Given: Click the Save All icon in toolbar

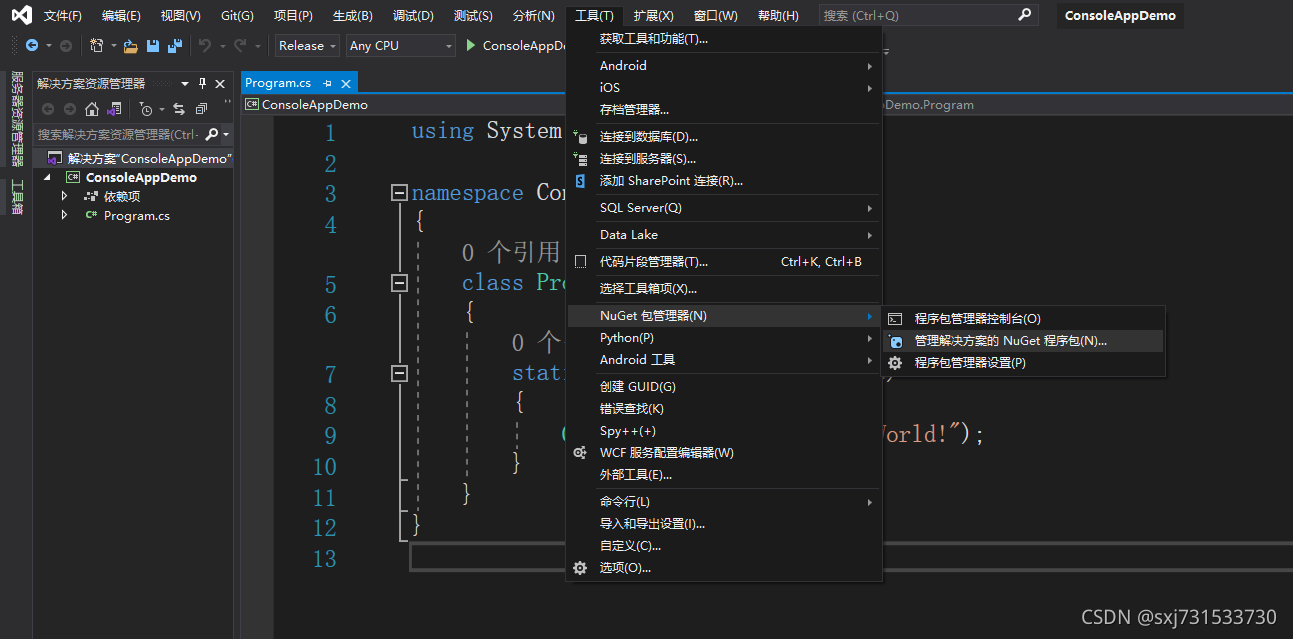Looking at the screenshot, I should (175, 45).
